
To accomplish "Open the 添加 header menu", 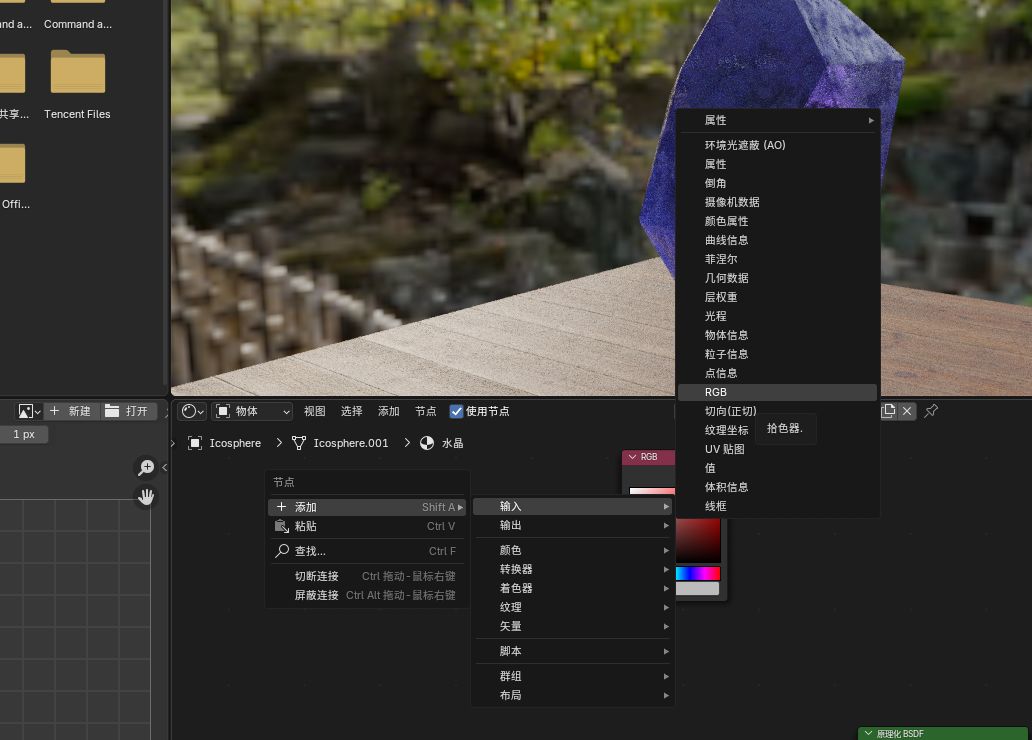I will pyautogui.click(x=388, y=411).
